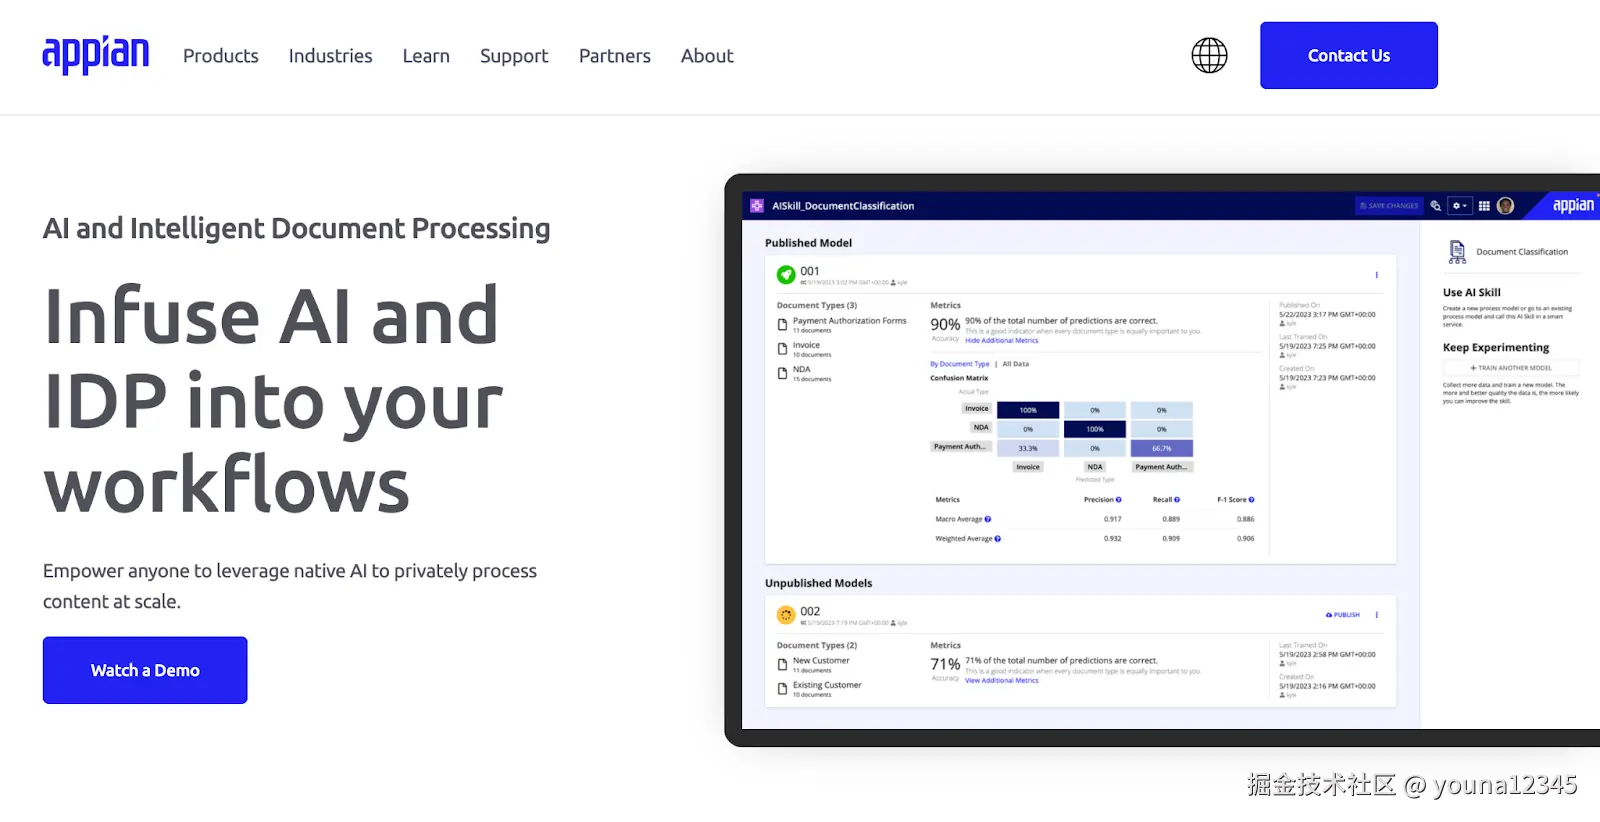Image resolution: width=1600 pixels, height=822 pixels.
Task: Open the options menu for model 001
Action: click(1377, 275)
